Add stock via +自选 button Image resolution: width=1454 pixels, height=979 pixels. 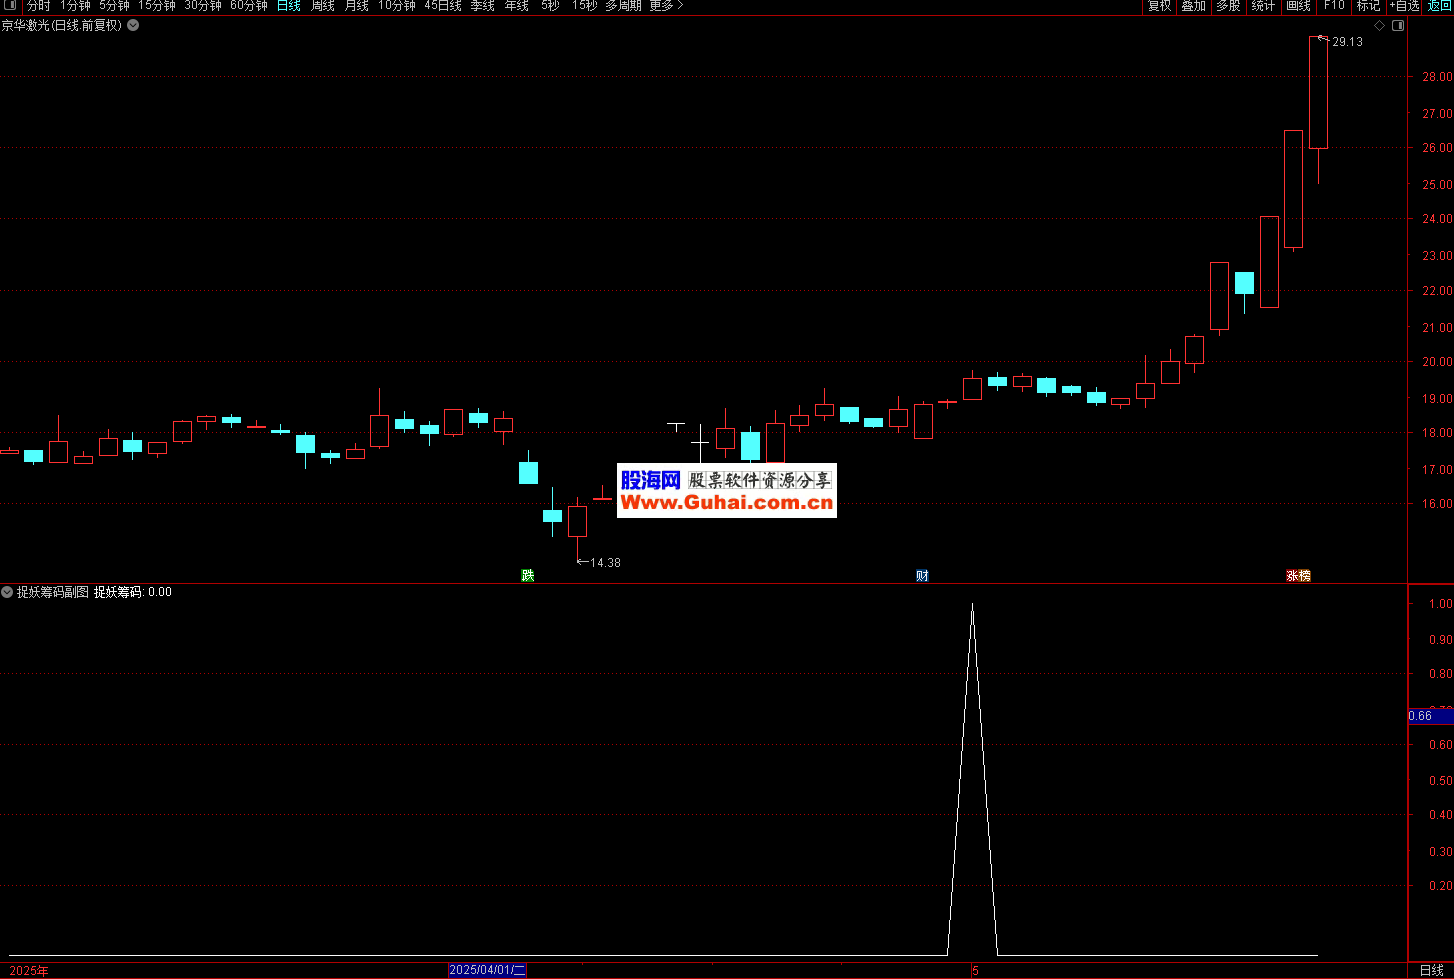1404,6
